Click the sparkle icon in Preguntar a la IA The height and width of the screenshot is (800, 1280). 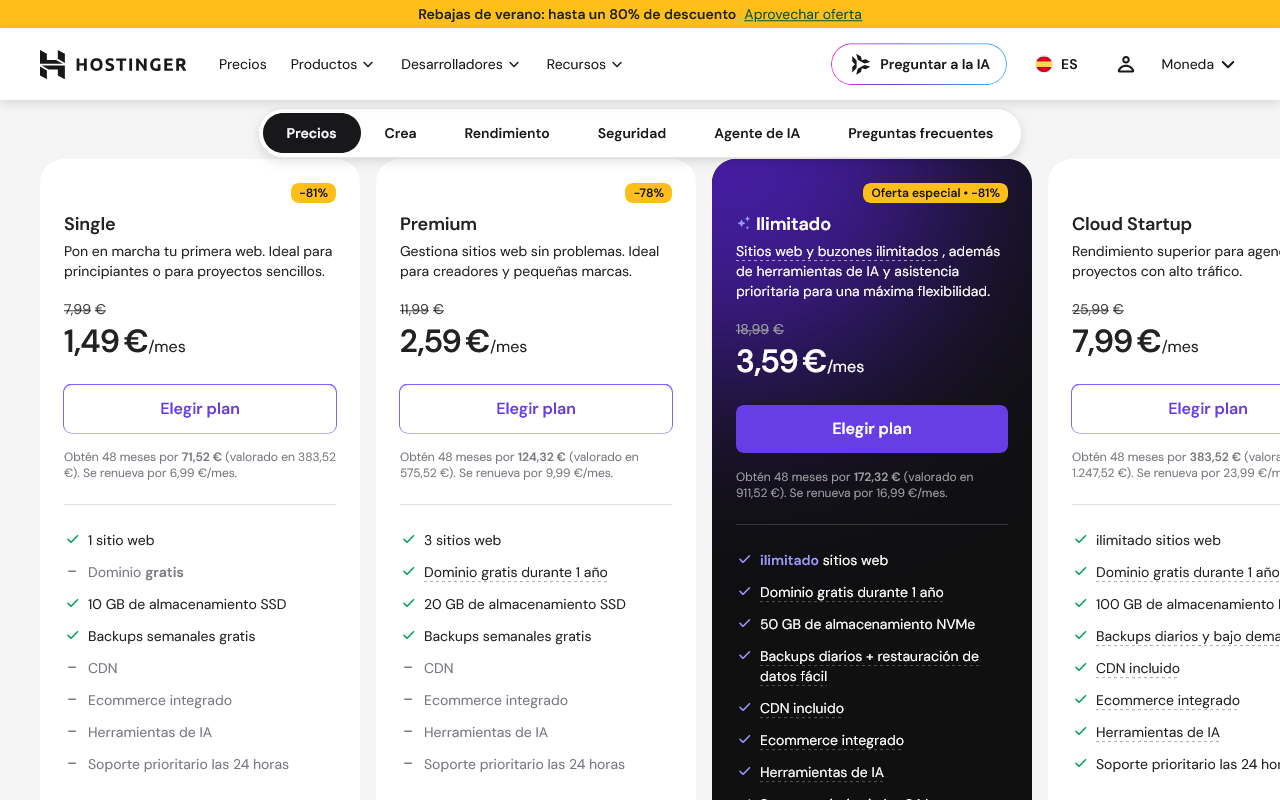[x=860, y=64]
